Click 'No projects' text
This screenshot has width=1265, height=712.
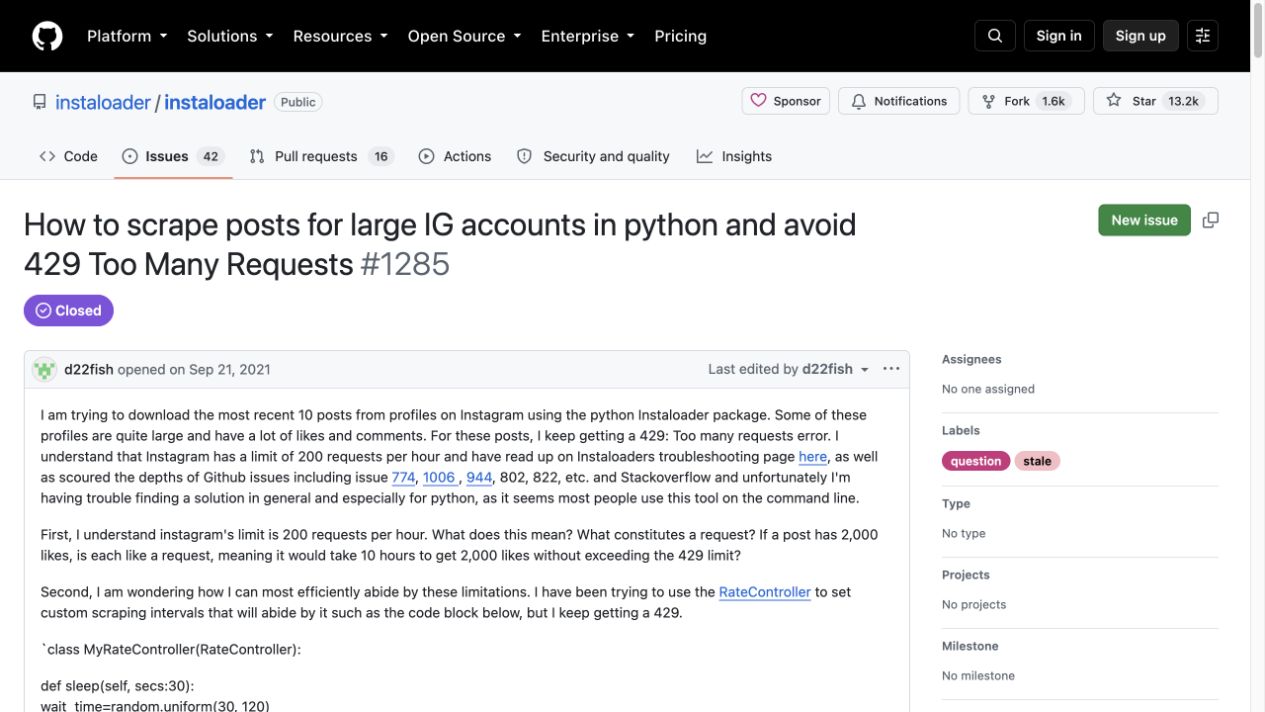(974, 605)
